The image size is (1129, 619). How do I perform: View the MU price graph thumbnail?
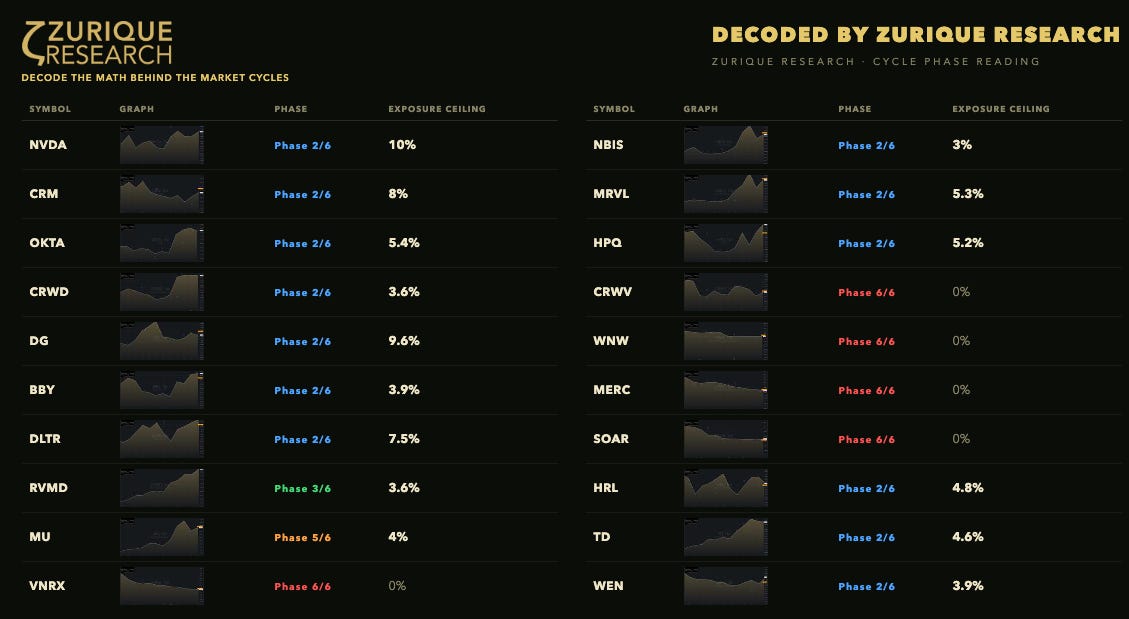[161, 537]
